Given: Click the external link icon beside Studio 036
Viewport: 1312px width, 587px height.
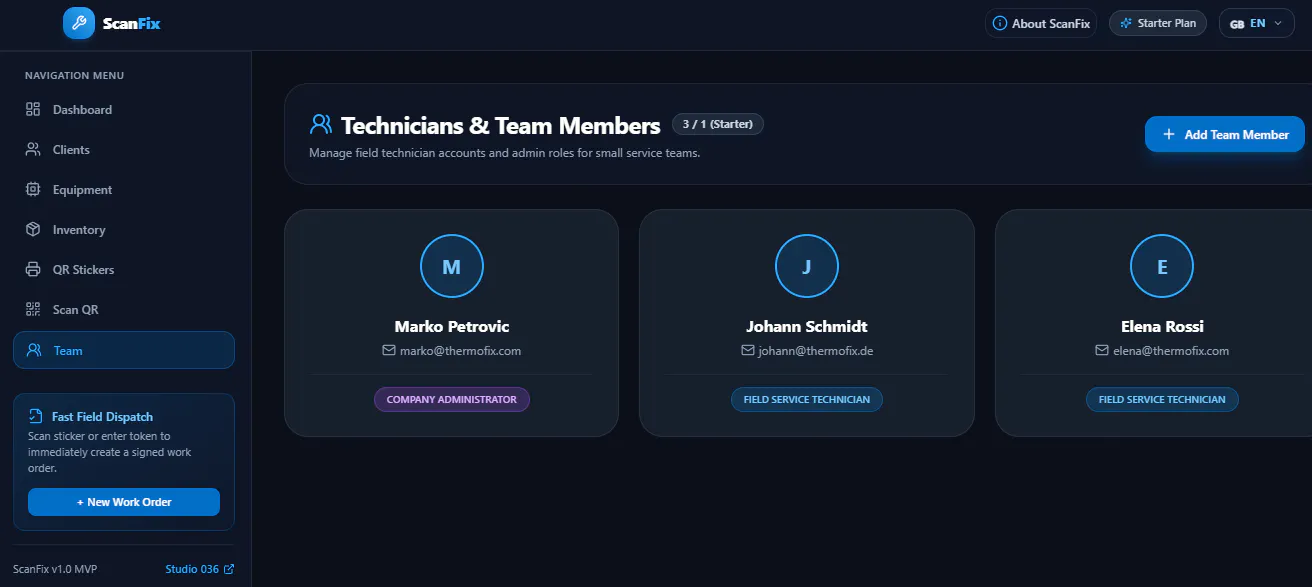Looking at the screenshot, I should point(229,569).
